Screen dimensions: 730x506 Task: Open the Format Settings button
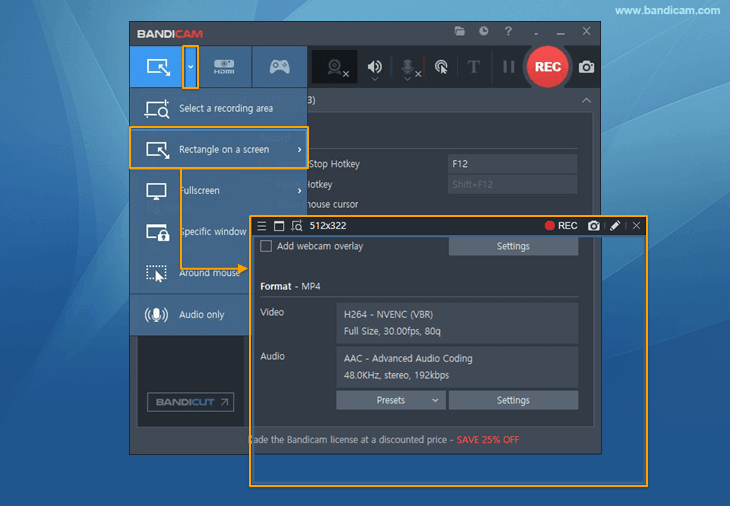click(x=513, y=400)
